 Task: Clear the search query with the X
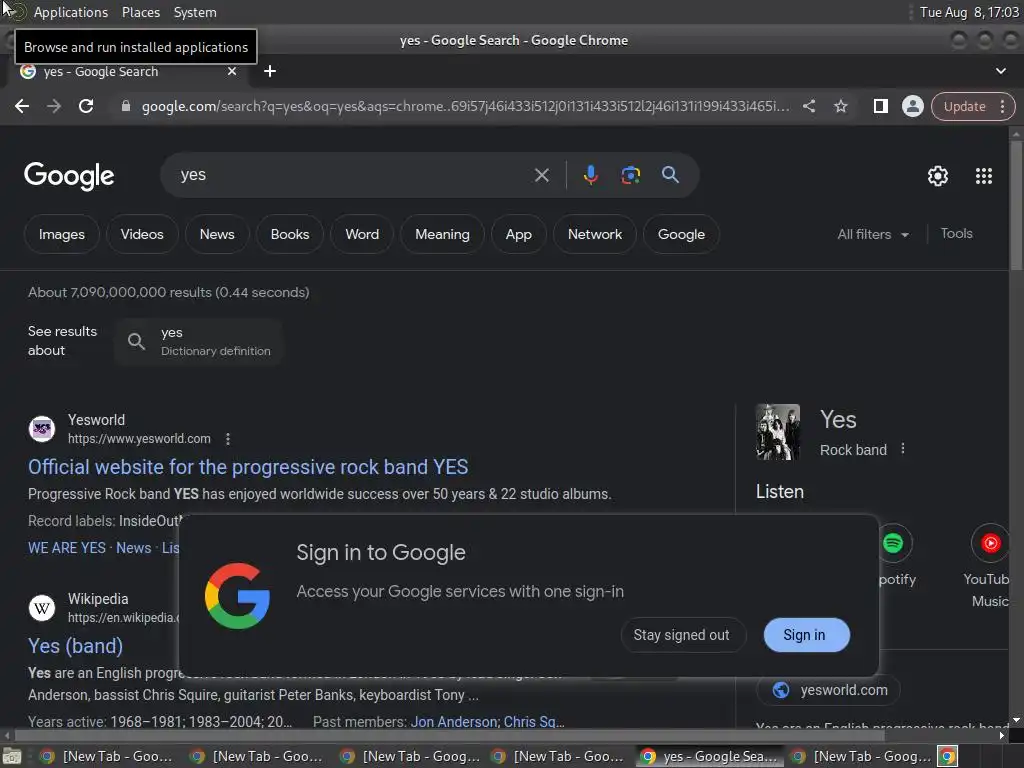click(541, 175)
